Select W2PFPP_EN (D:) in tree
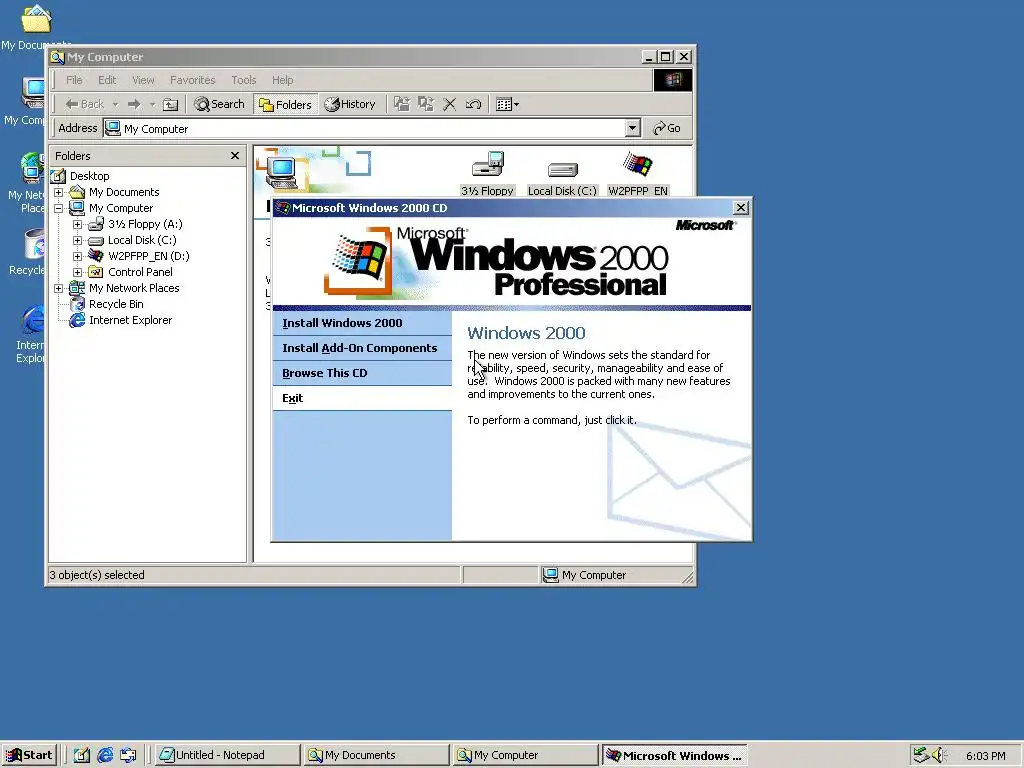 (149, 256)
